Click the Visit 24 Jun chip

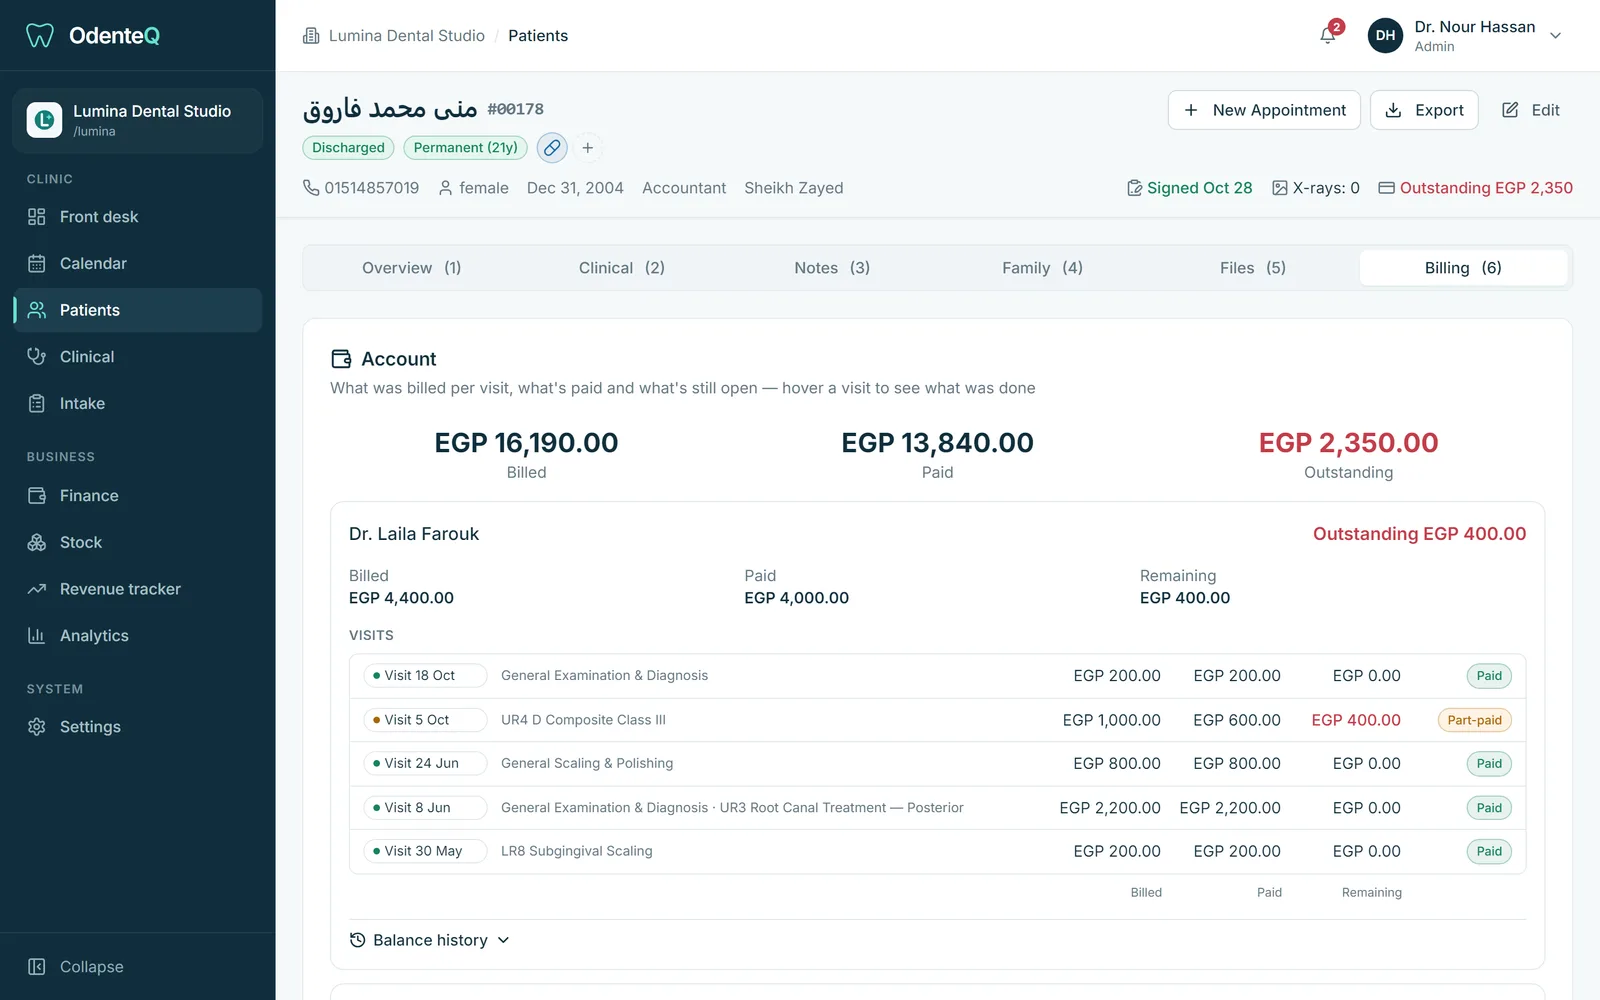(425, 763)
